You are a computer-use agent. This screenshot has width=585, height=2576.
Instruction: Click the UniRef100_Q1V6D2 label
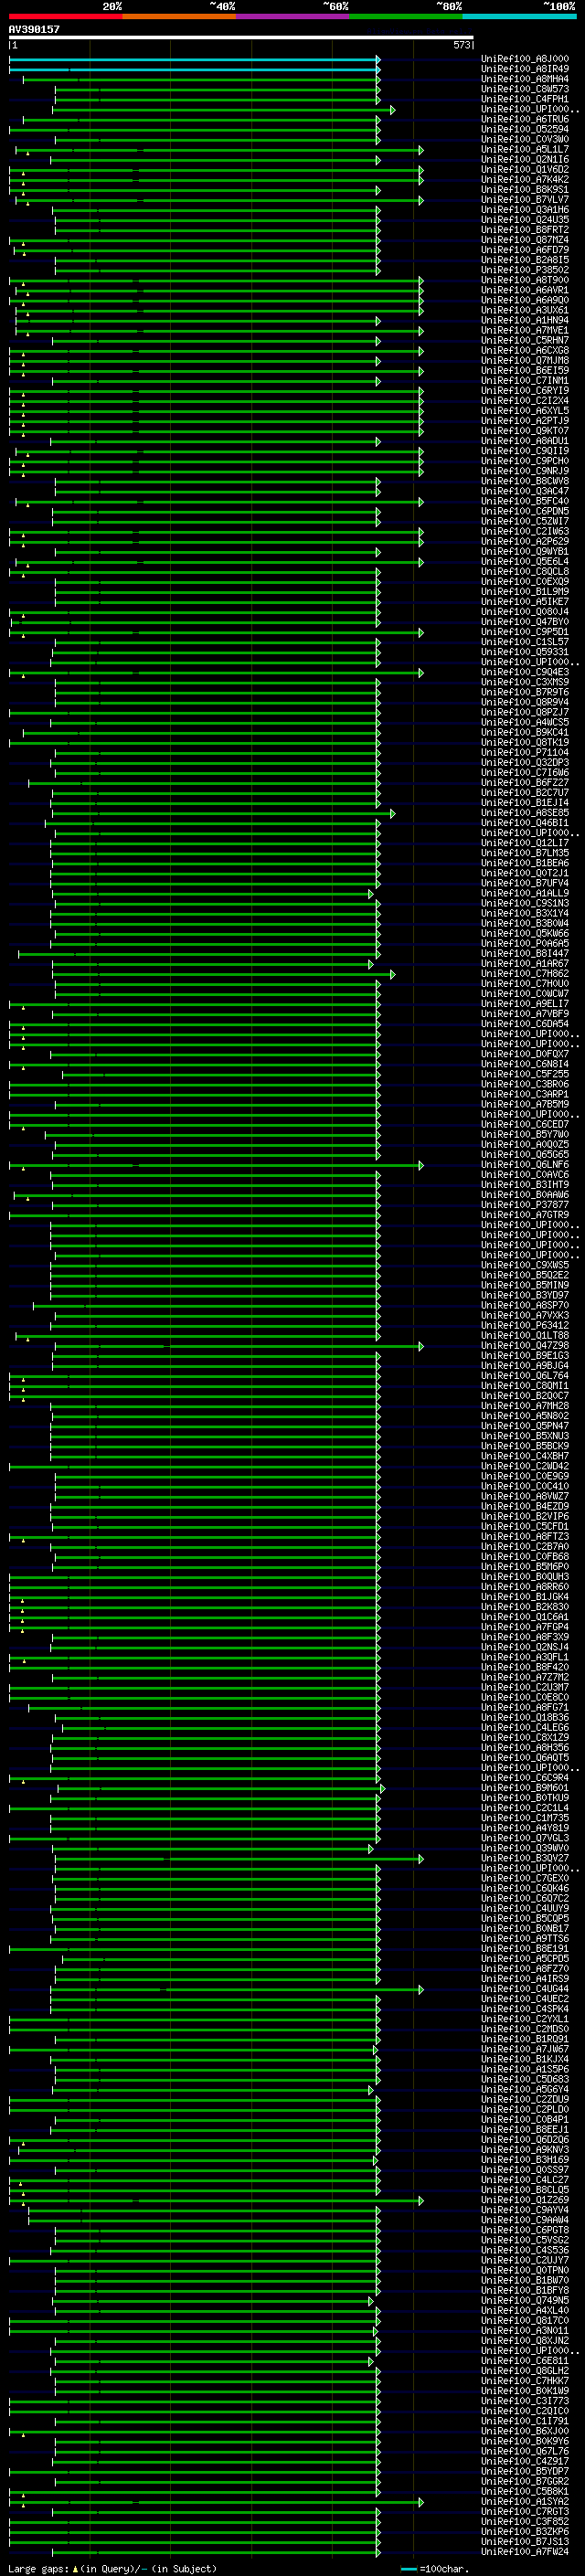click(525, 170)
